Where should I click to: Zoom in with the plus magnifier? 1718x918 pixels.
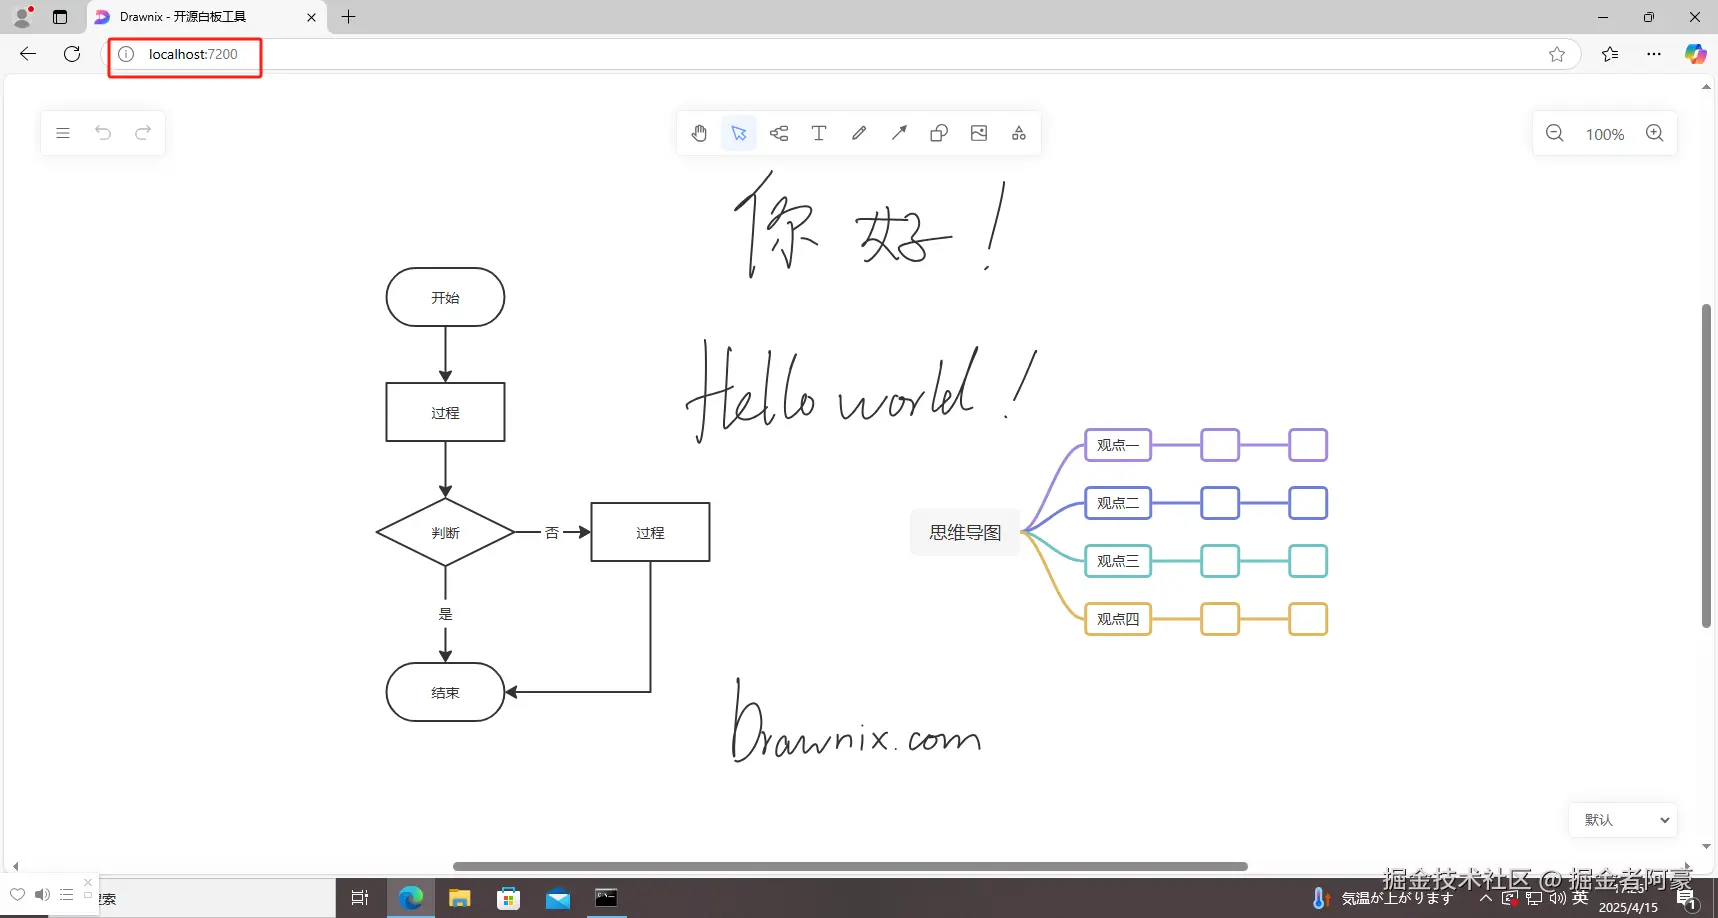(1654, 133)
